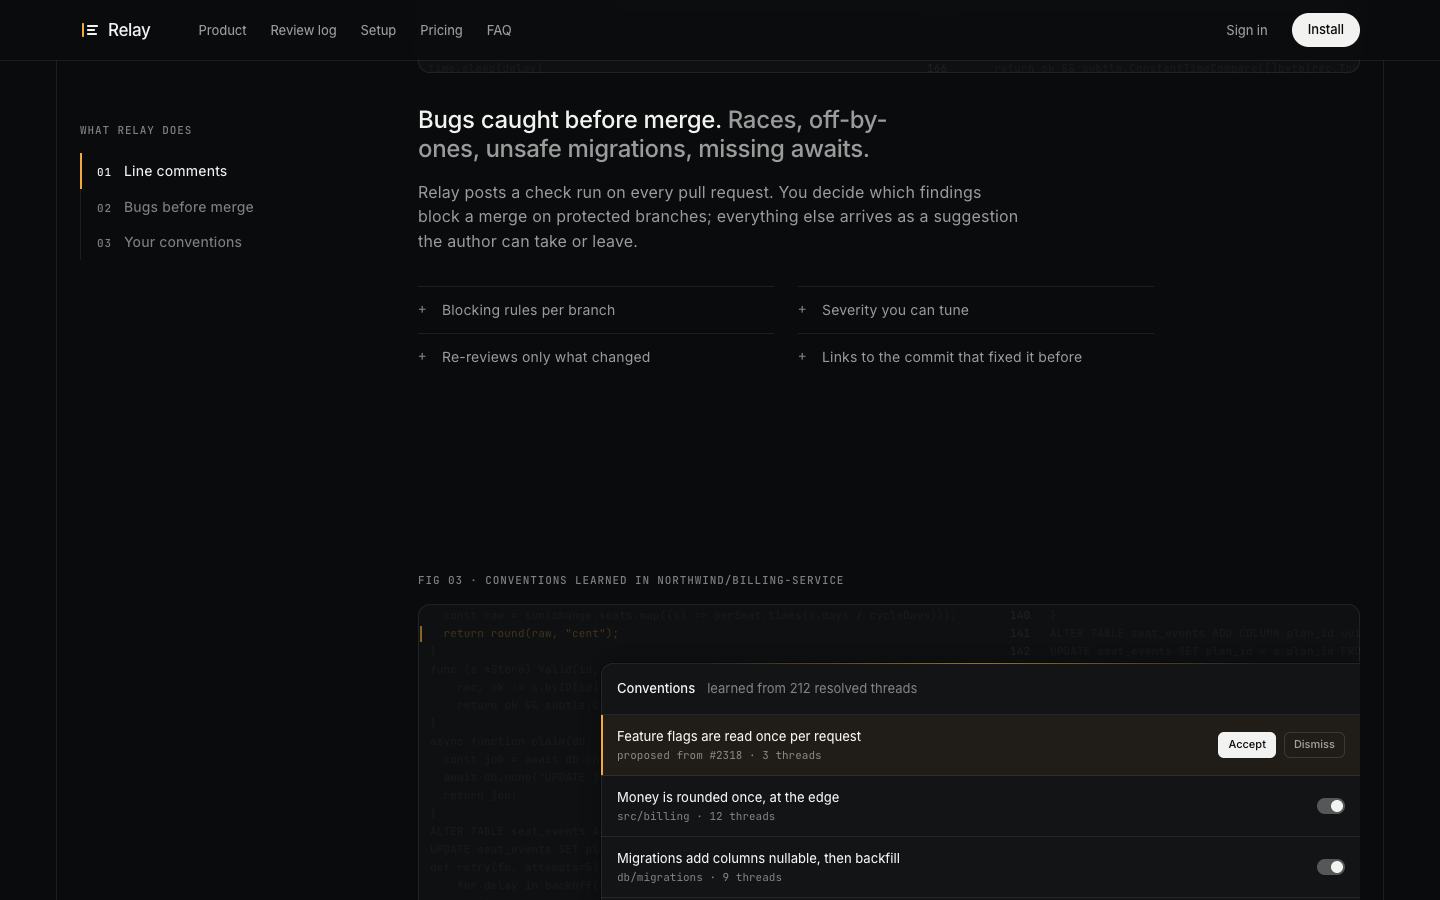The width and height of the screenshot is (1440, 900).
Task: Dismiss the Feature flags convention
Action: [x=1314, y=745]
